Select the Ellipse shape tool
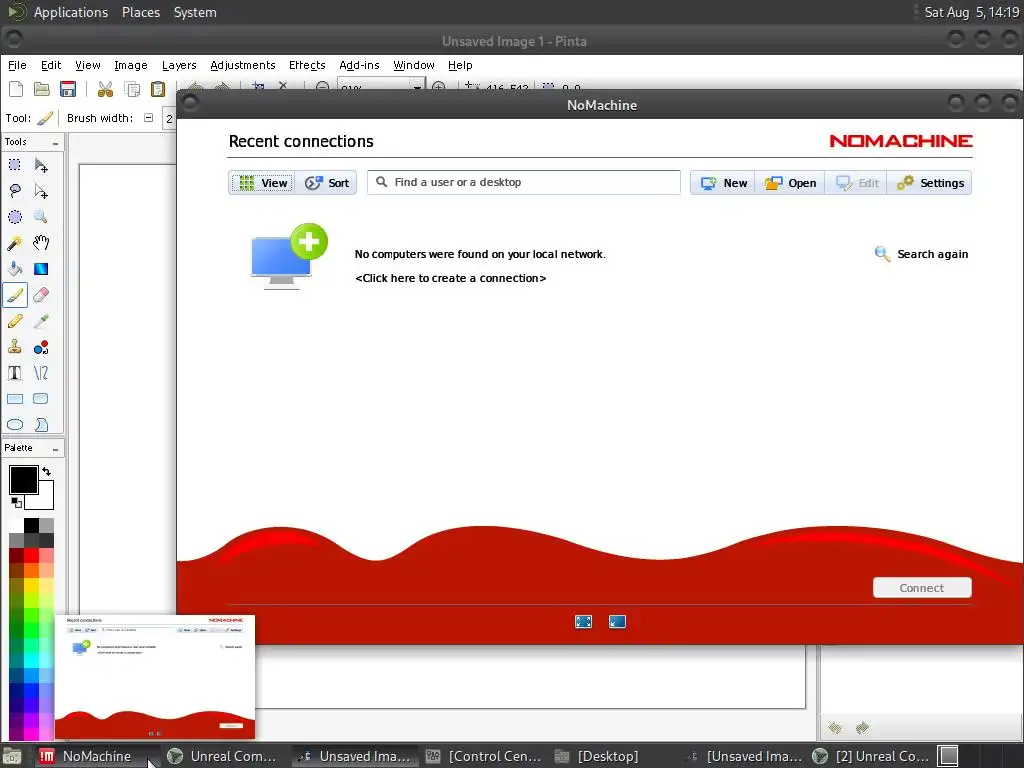The height and width of the screenshot is (768, 1024). pos(14,425)
